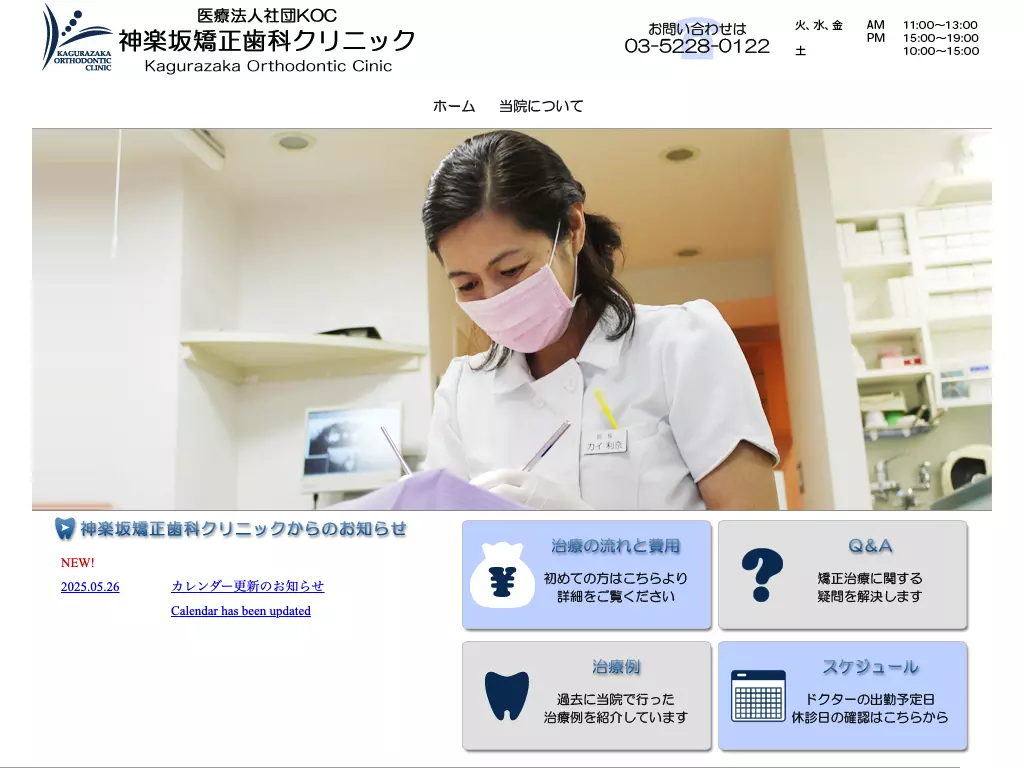Click 疑問を解決します text
The height and width of the screenshot is (768, 1024).
pos(870,596)
